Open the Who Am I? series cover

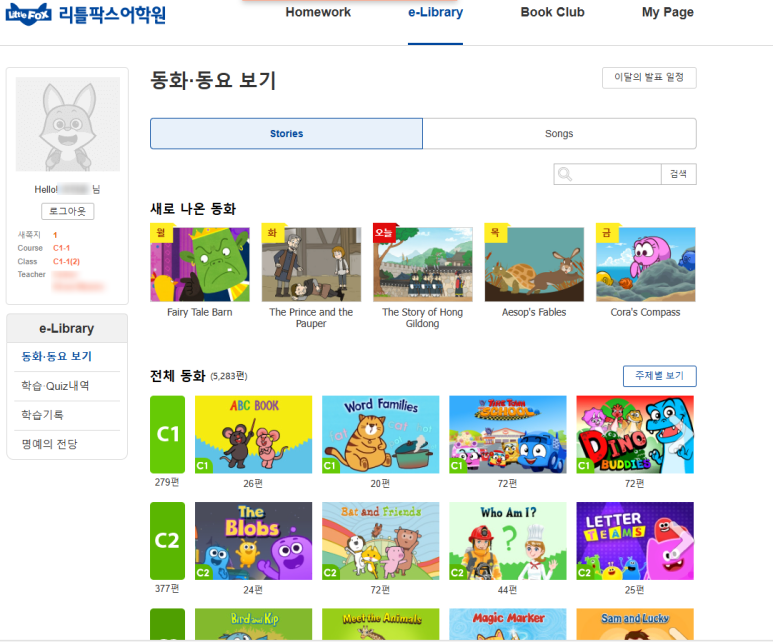coord(508,540)
